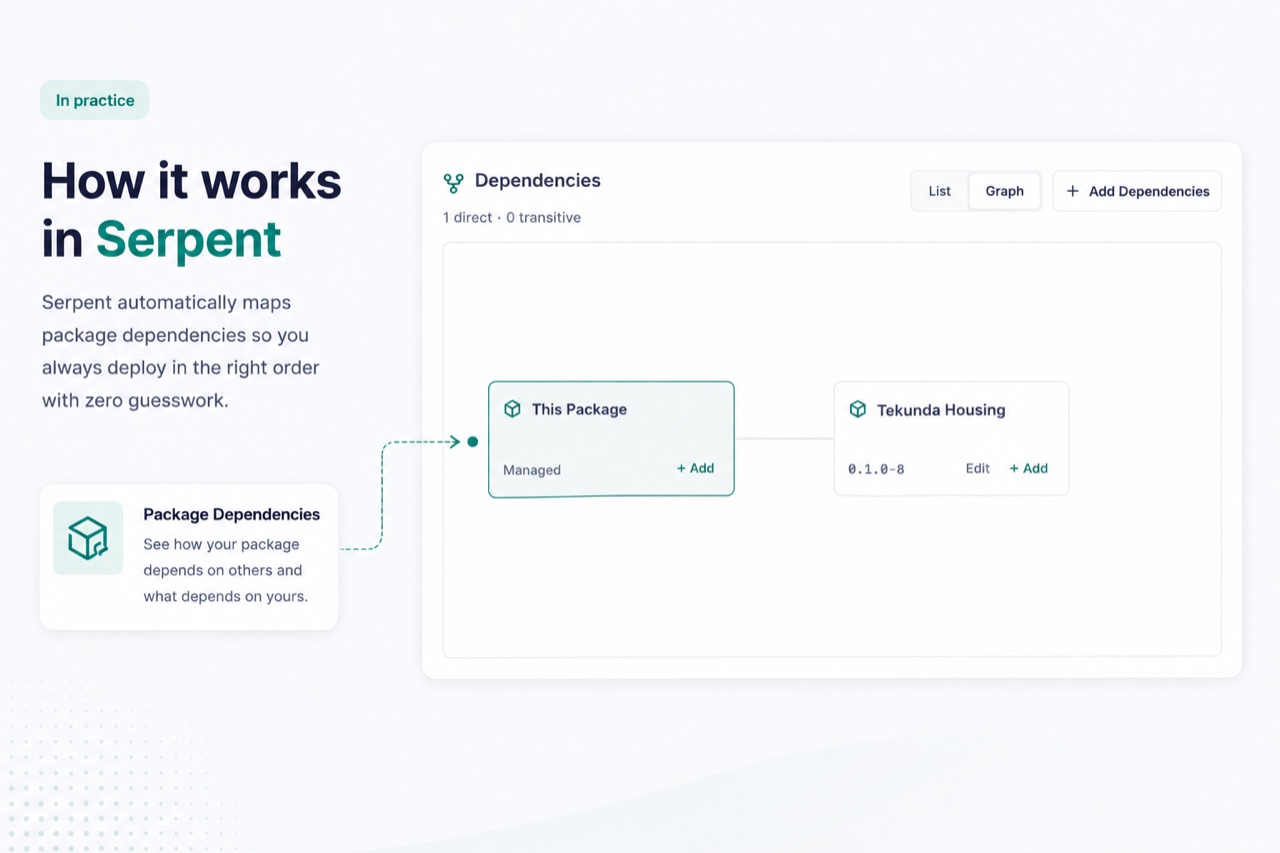1280x853 pixels.
Task: Open the Add Dependencies button
Action: [1137, 191]
